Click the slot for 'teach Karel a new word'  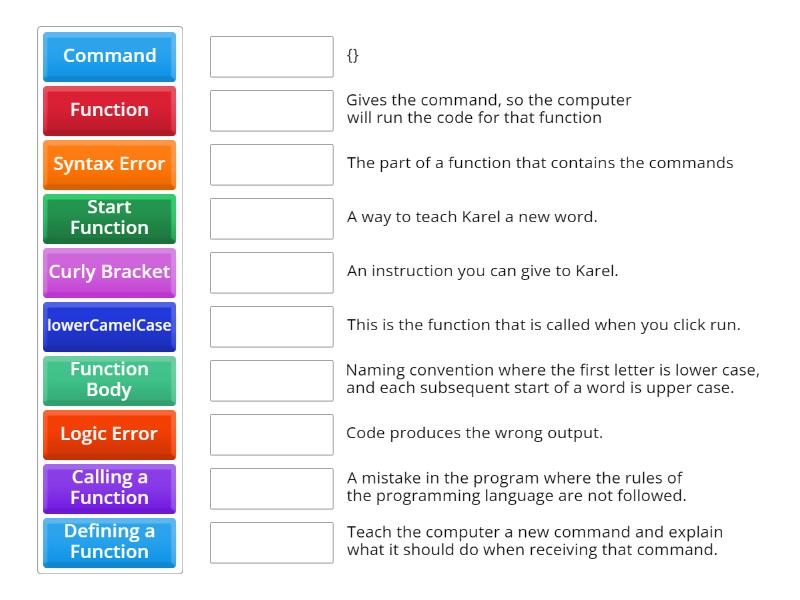(x=271, y=218)
